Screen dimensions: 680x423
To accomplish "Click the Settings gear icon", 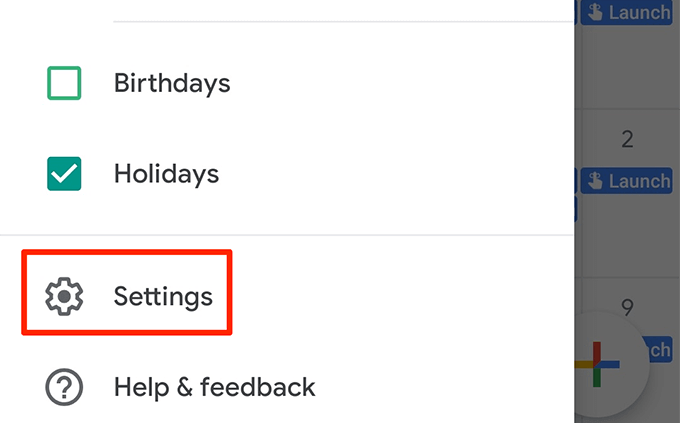I will [64, 296].
